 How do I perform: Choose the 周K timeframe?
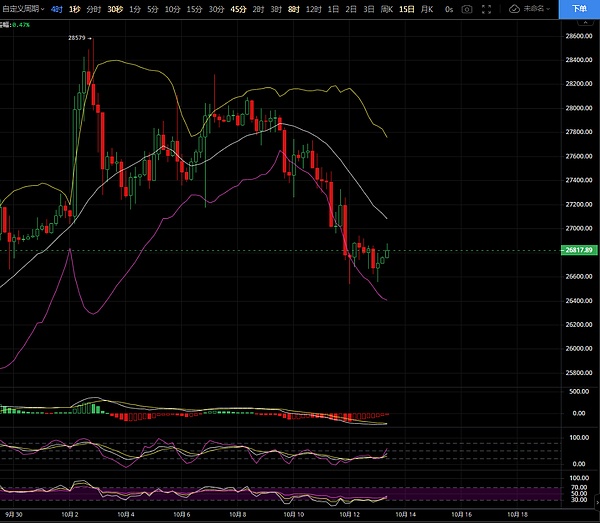tap(386, 8)
